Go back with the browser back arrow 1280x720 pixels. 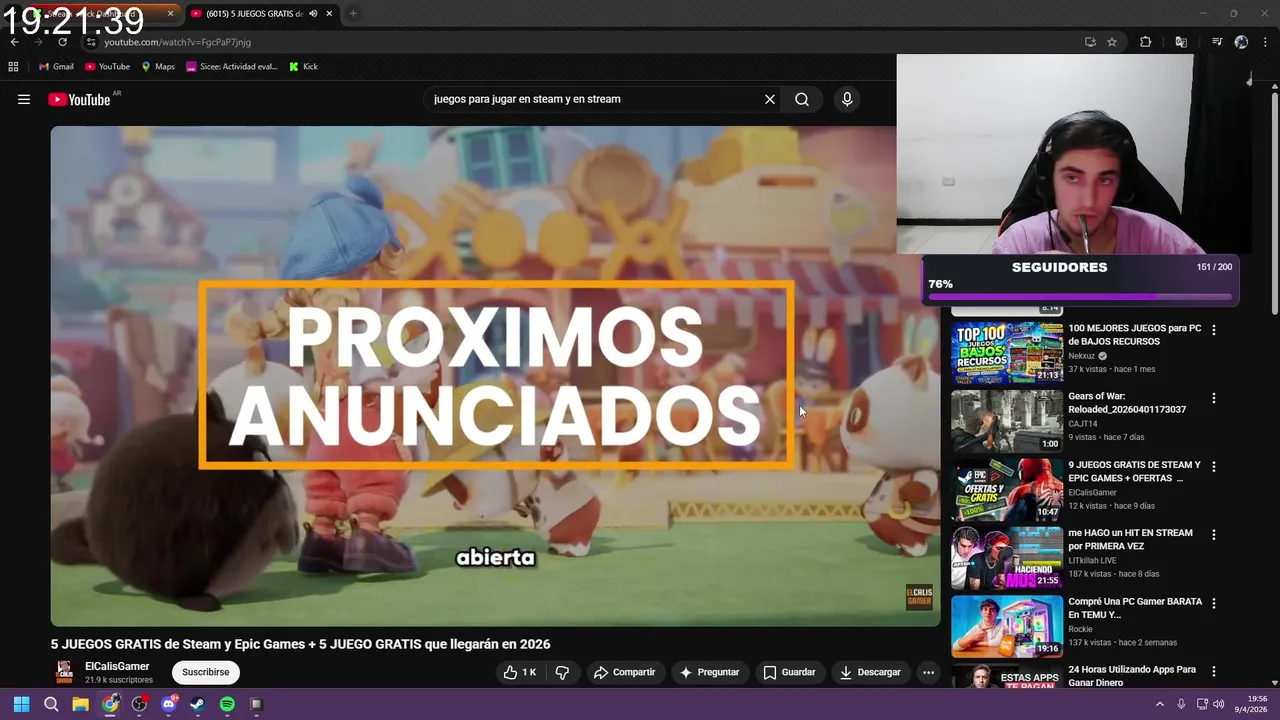coord(14,42)
